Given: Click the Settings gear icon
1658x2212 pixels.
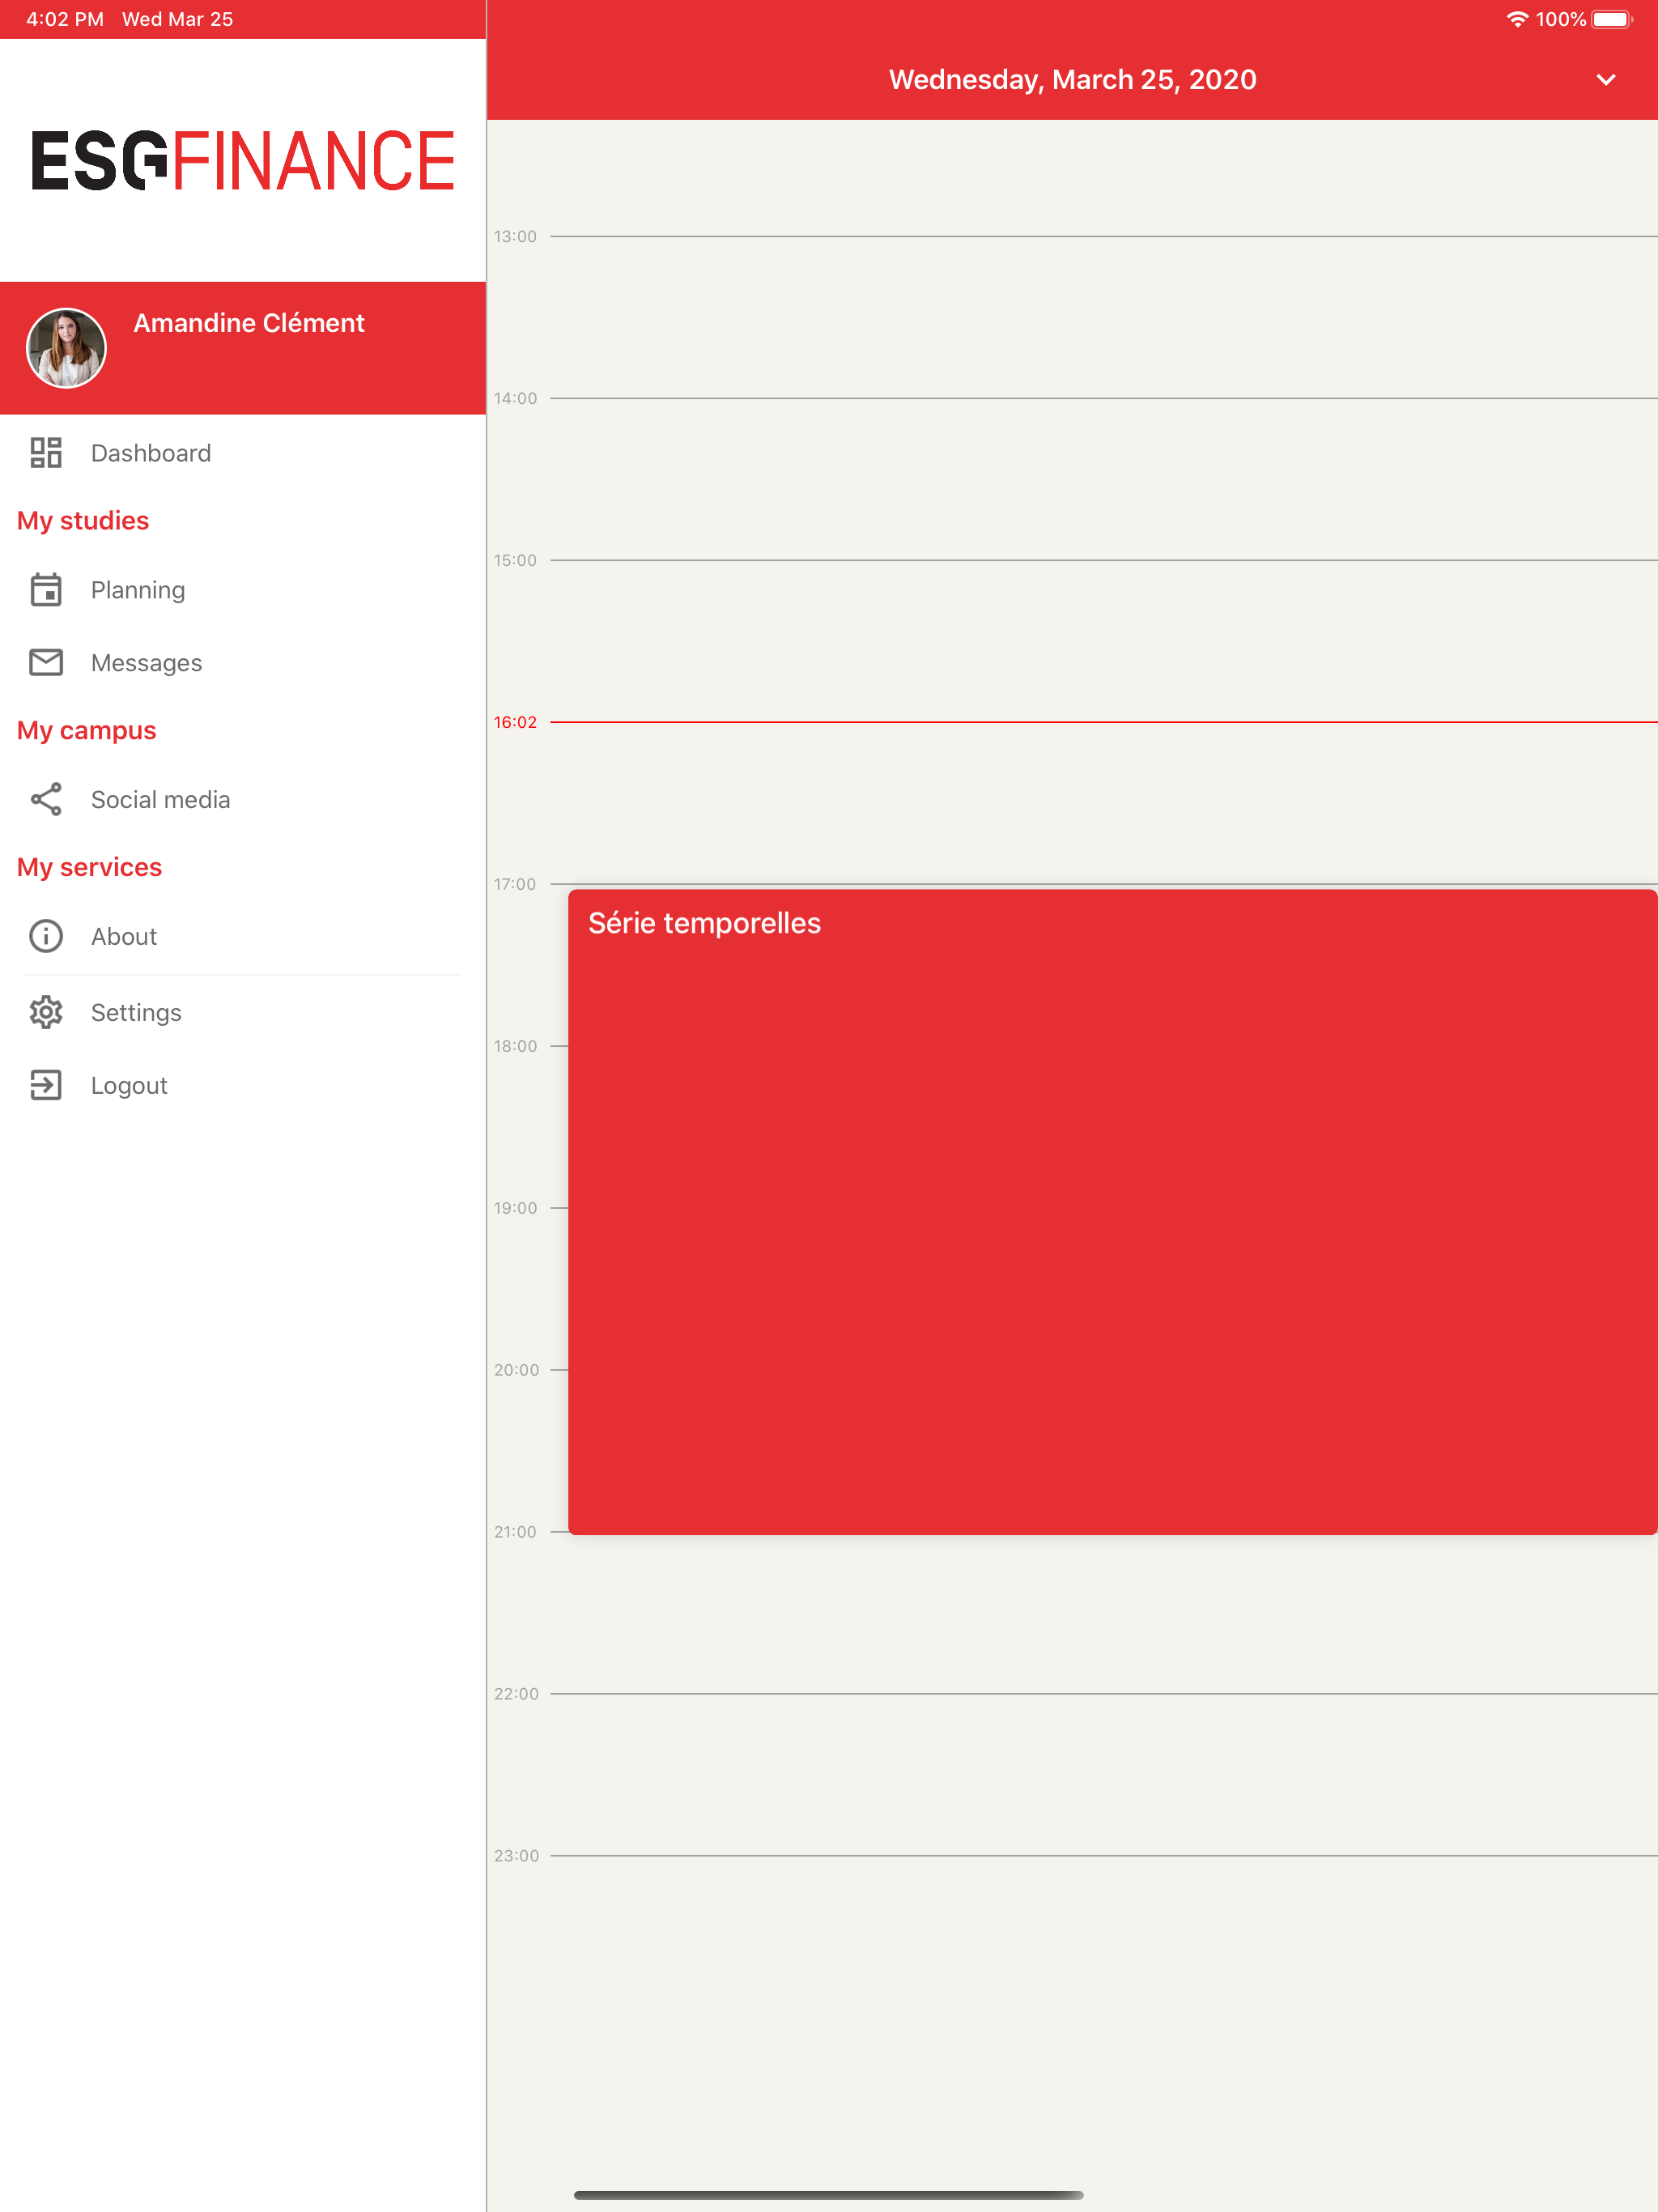Looking at the screenshot, I should [46, 1012].
